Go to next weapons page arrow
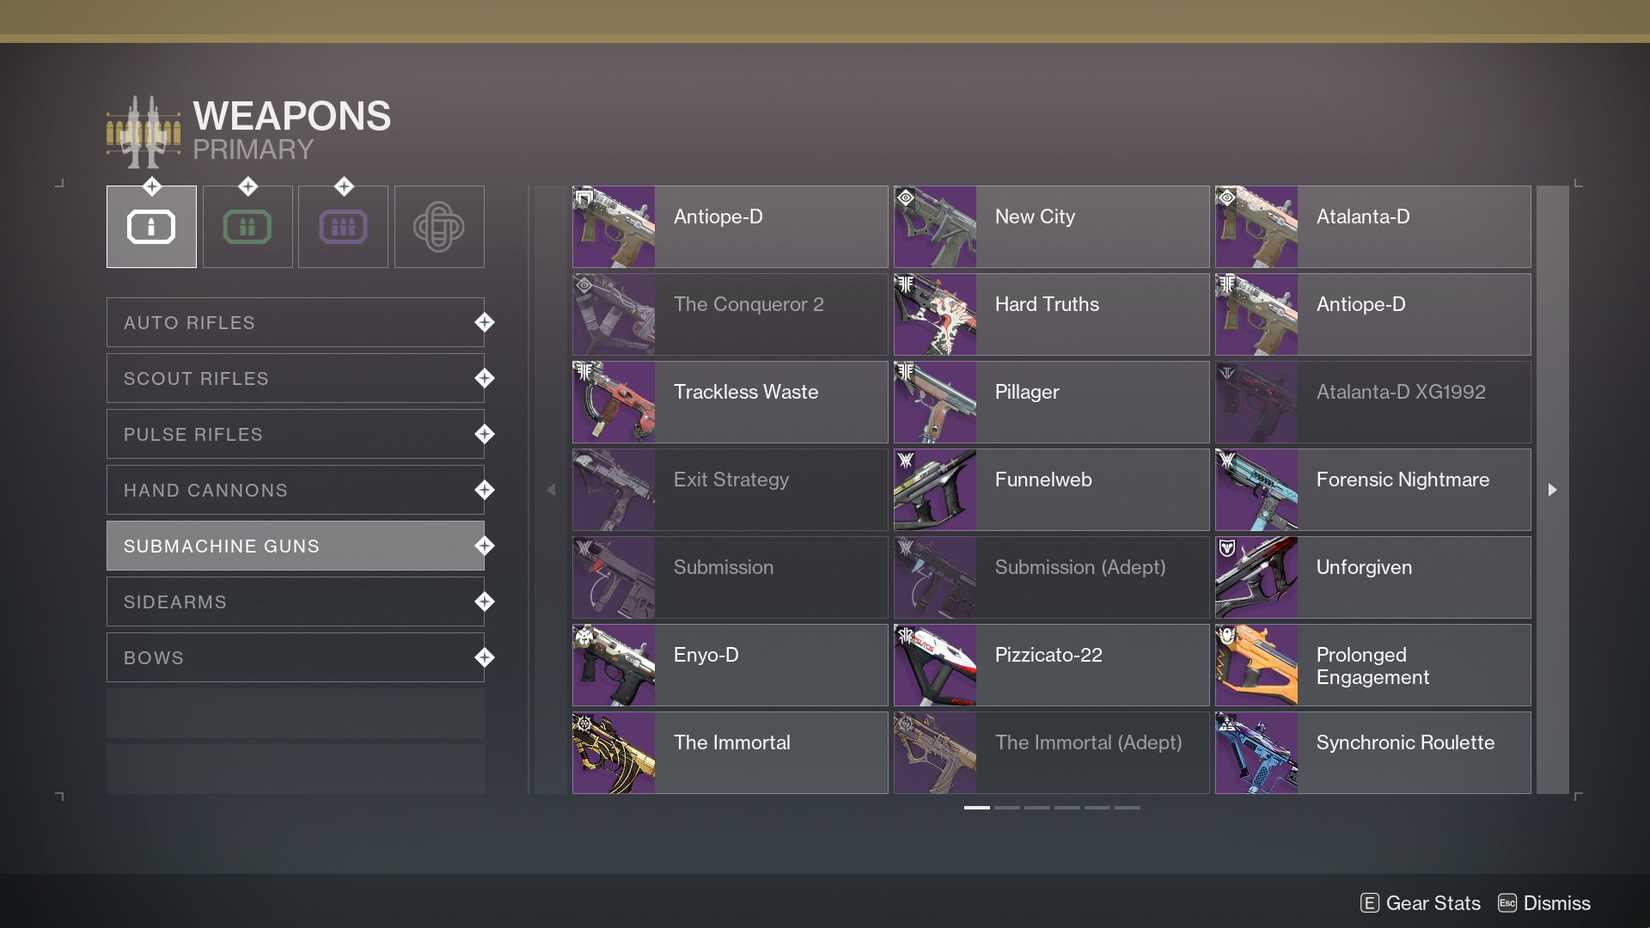The image size is (1650, 928). (1552, 490)
